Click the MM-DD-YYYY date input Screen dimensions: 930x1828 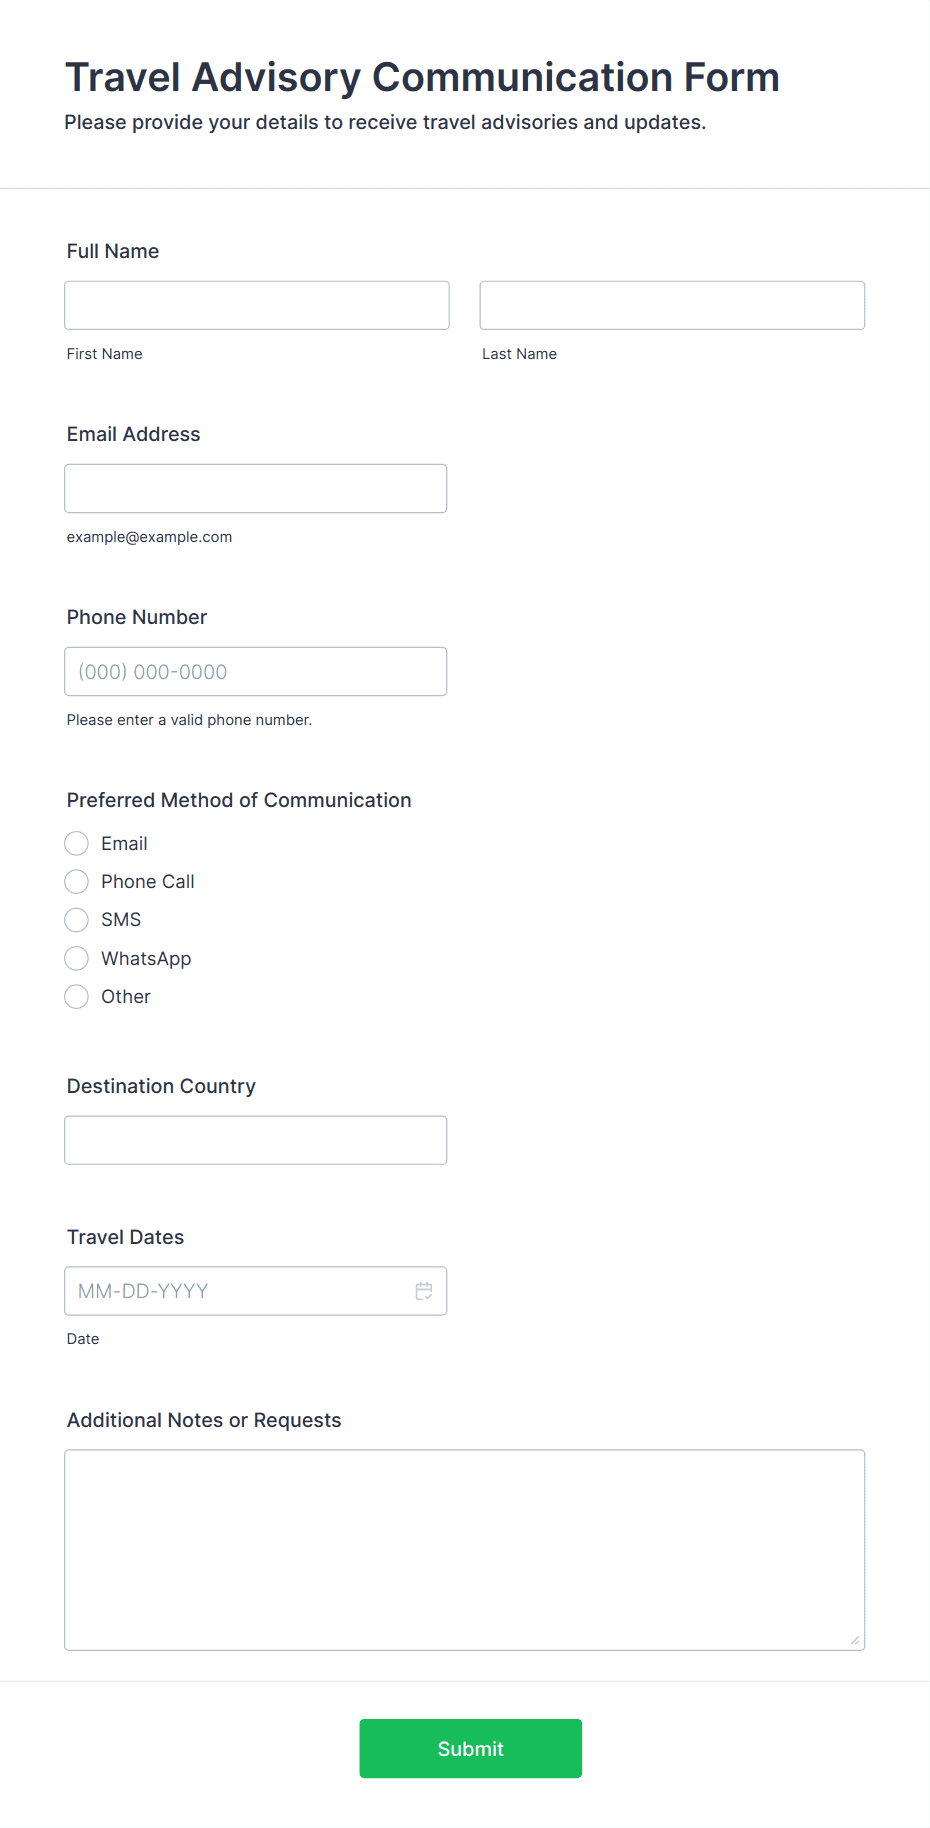[235, 1291]
